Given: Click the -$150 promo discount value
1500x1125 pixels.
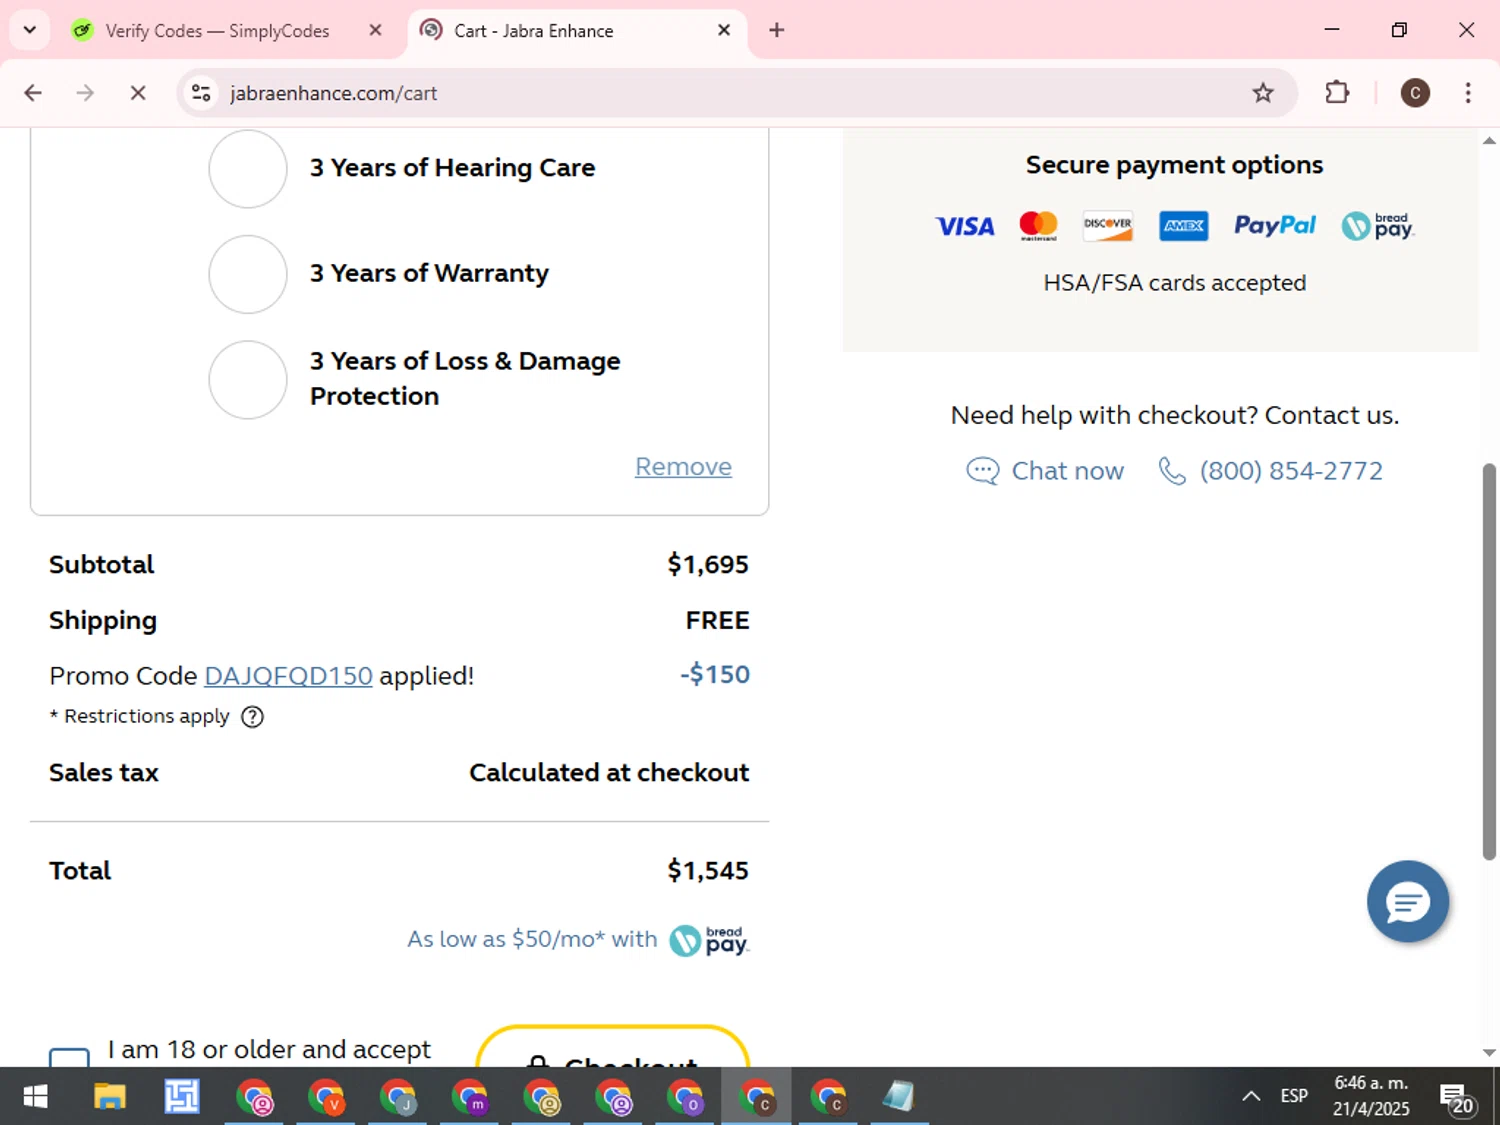Looking at the screenshot, I should click(x=715, y=675).
